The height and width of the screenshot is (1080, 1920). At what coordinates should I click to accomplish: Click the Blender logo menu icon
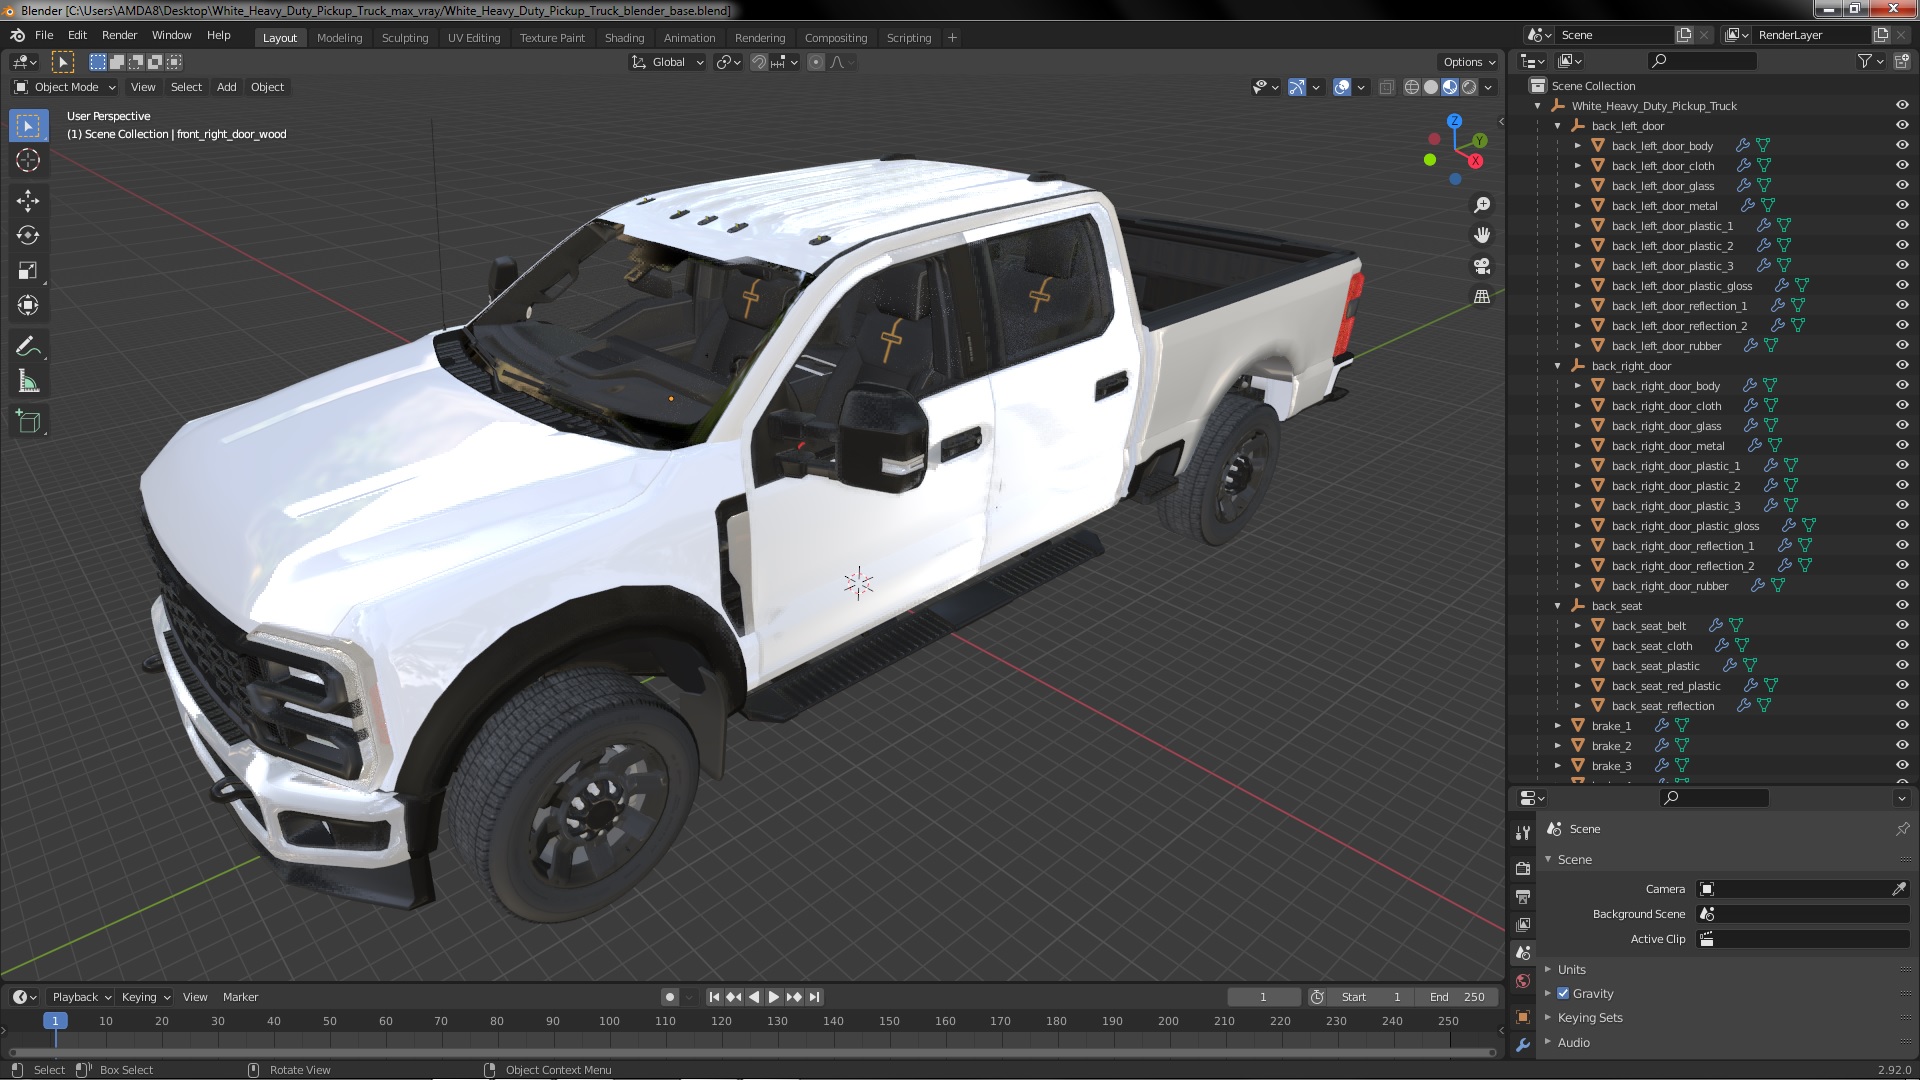17,35
